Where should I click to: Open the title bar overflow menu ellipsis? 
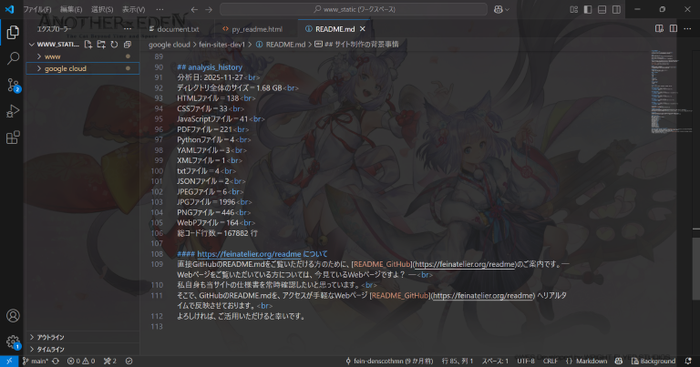159,9
